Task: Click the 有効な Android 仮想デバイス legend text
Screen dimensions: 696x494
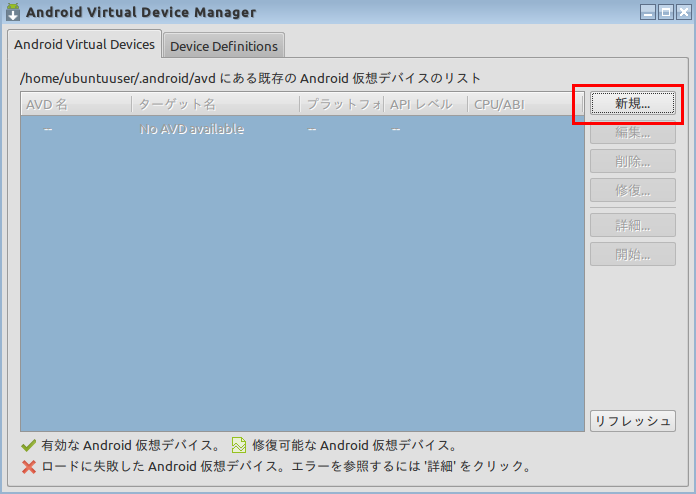Action: coord(130,445)
